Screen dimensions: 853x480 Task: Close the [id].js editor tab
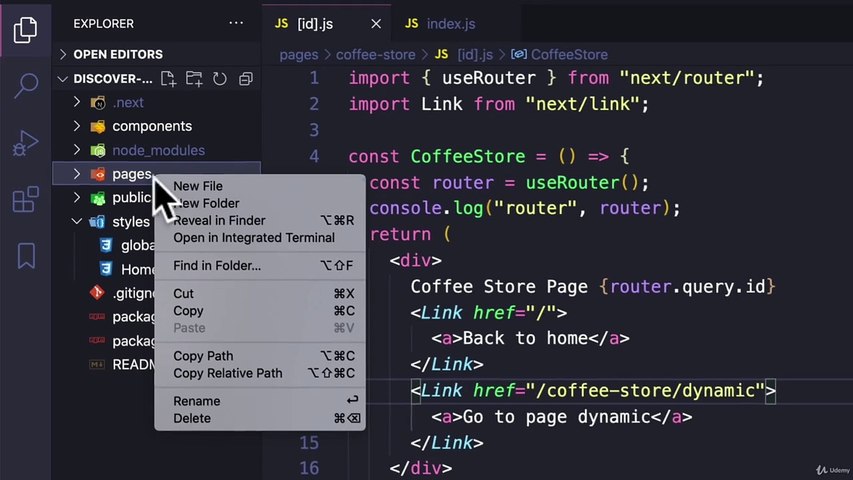pos(376,24)
